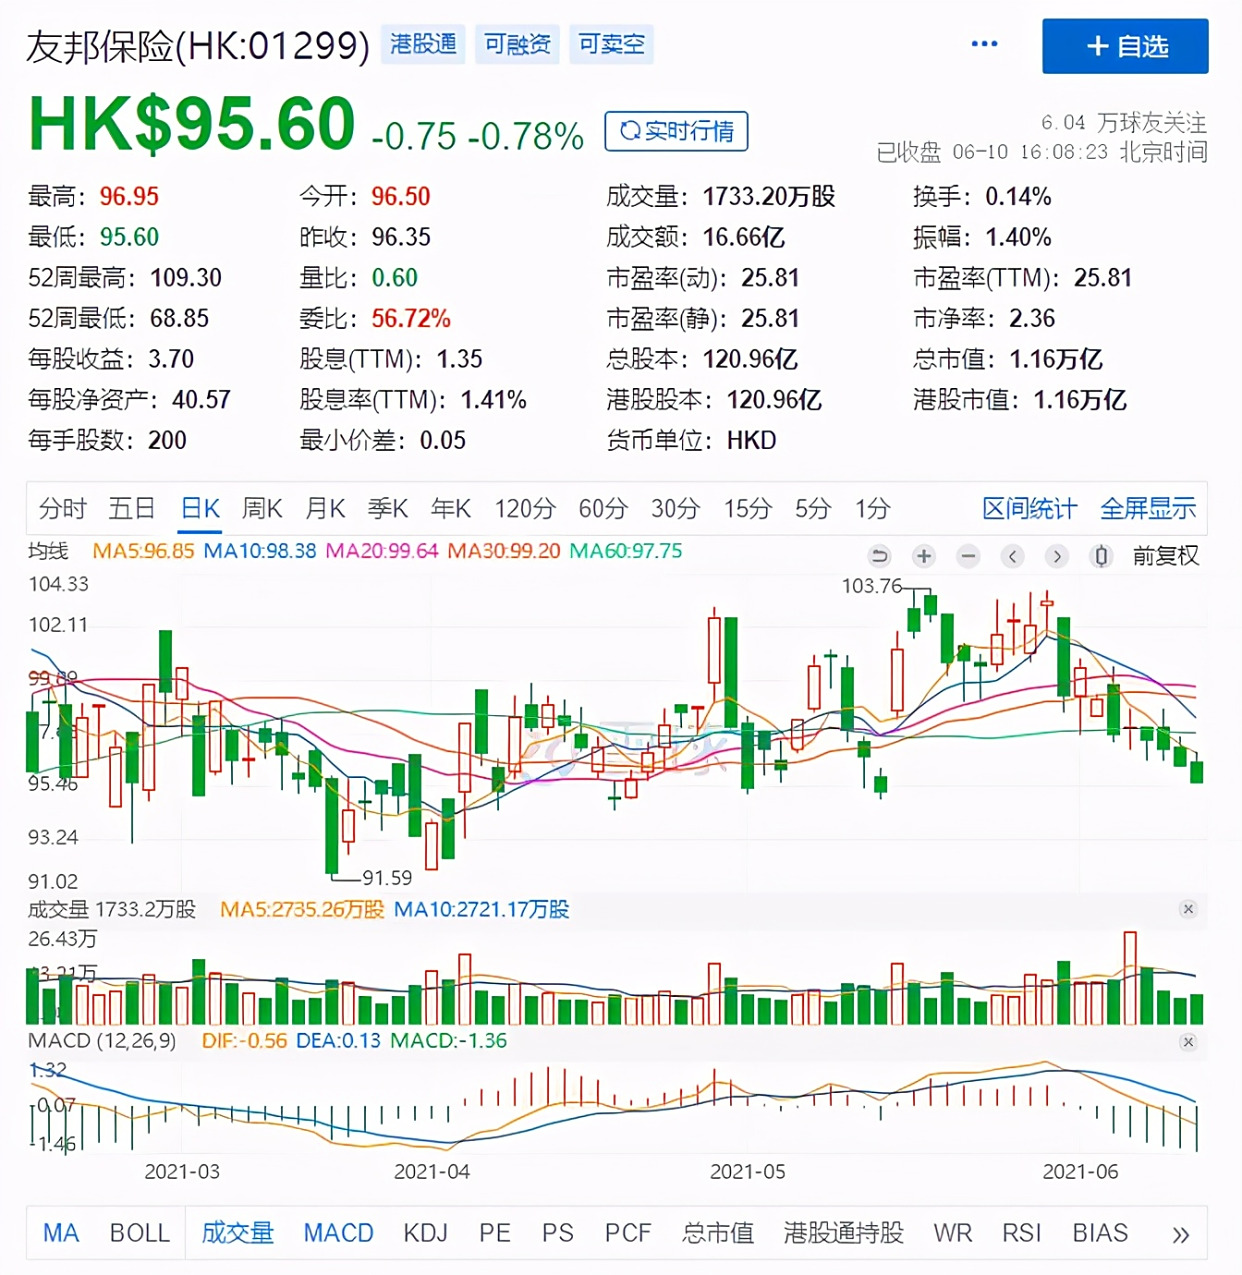Viewport: 1242px width, 1275px height.
Task: Move chart backward with the left chevron
Action: (x=1013, y=556)
